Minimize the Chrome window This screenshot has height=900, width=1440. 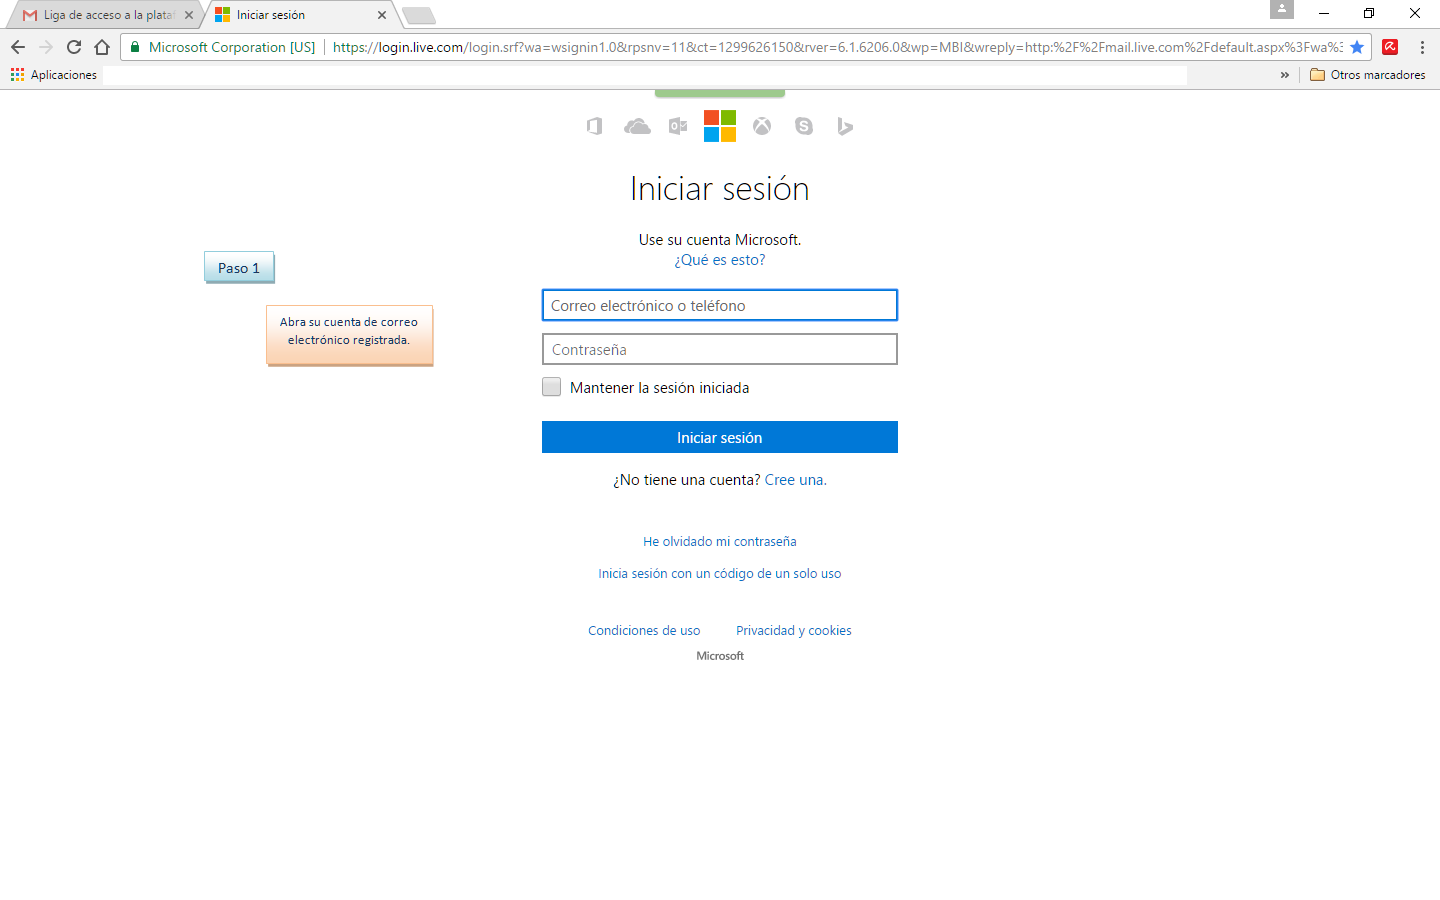click(1324, 14)
